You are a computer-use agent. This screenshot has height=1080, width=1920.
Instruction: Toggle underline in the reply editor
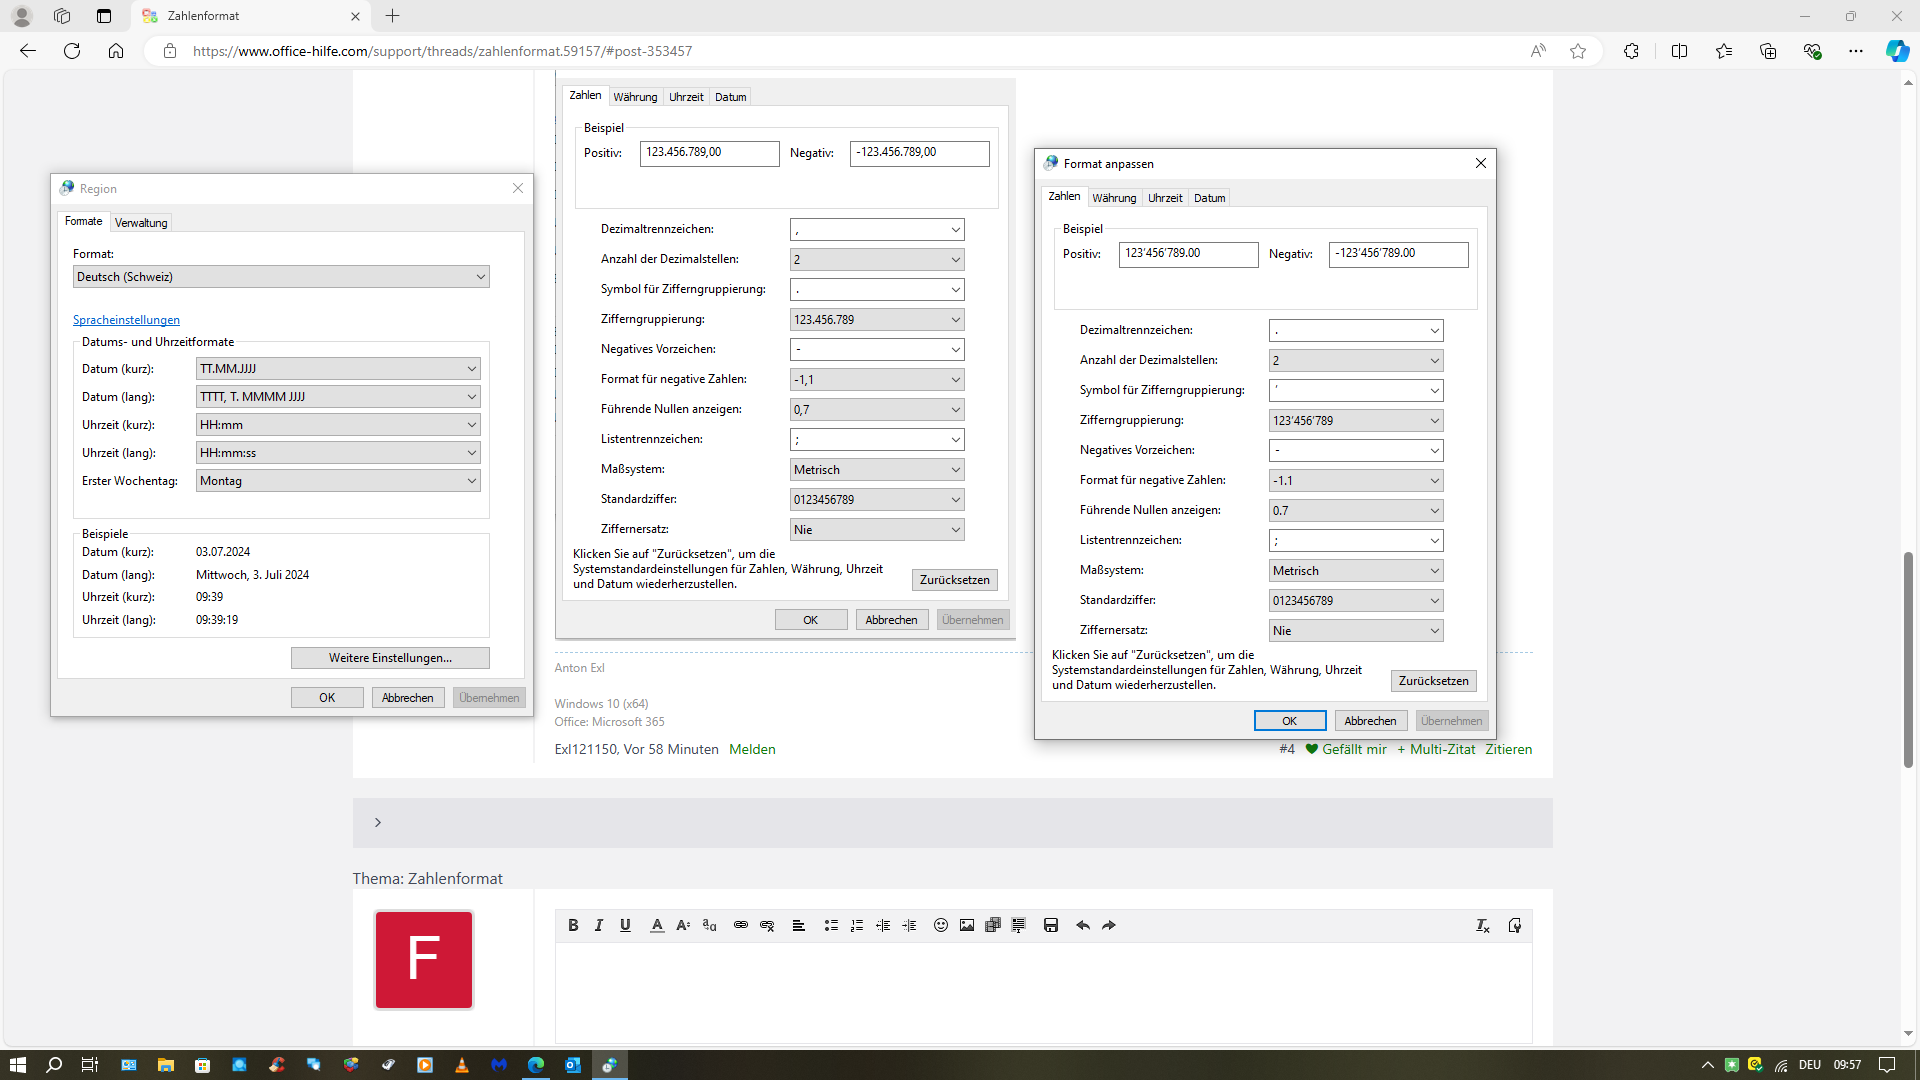pos(625,926)
